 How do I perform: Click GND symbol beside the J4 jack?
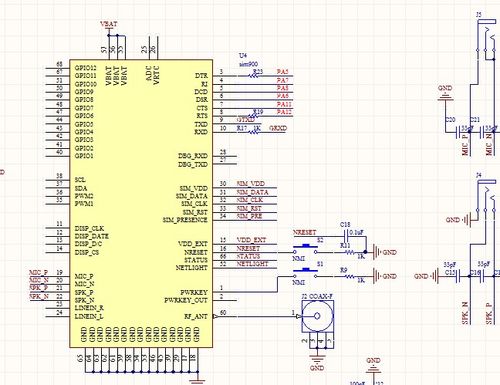pos(458,220)
